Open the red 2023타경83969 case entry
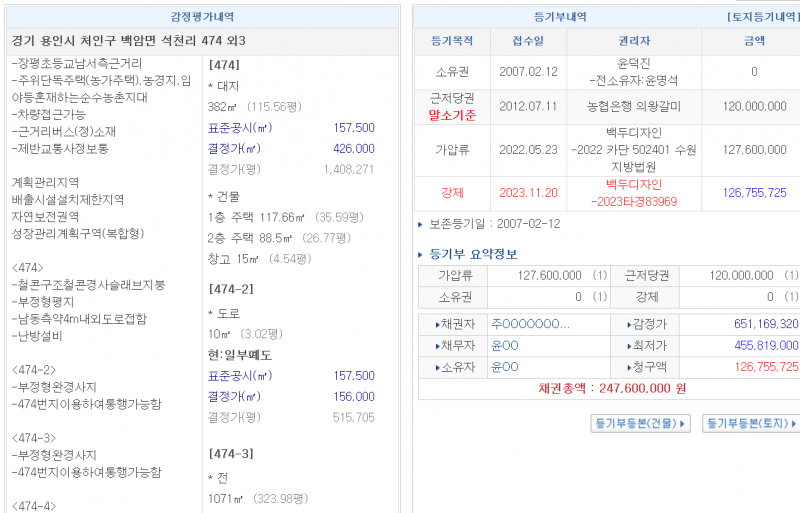The width and height of the screenshot is (800, 513). [x=641, y=201]
